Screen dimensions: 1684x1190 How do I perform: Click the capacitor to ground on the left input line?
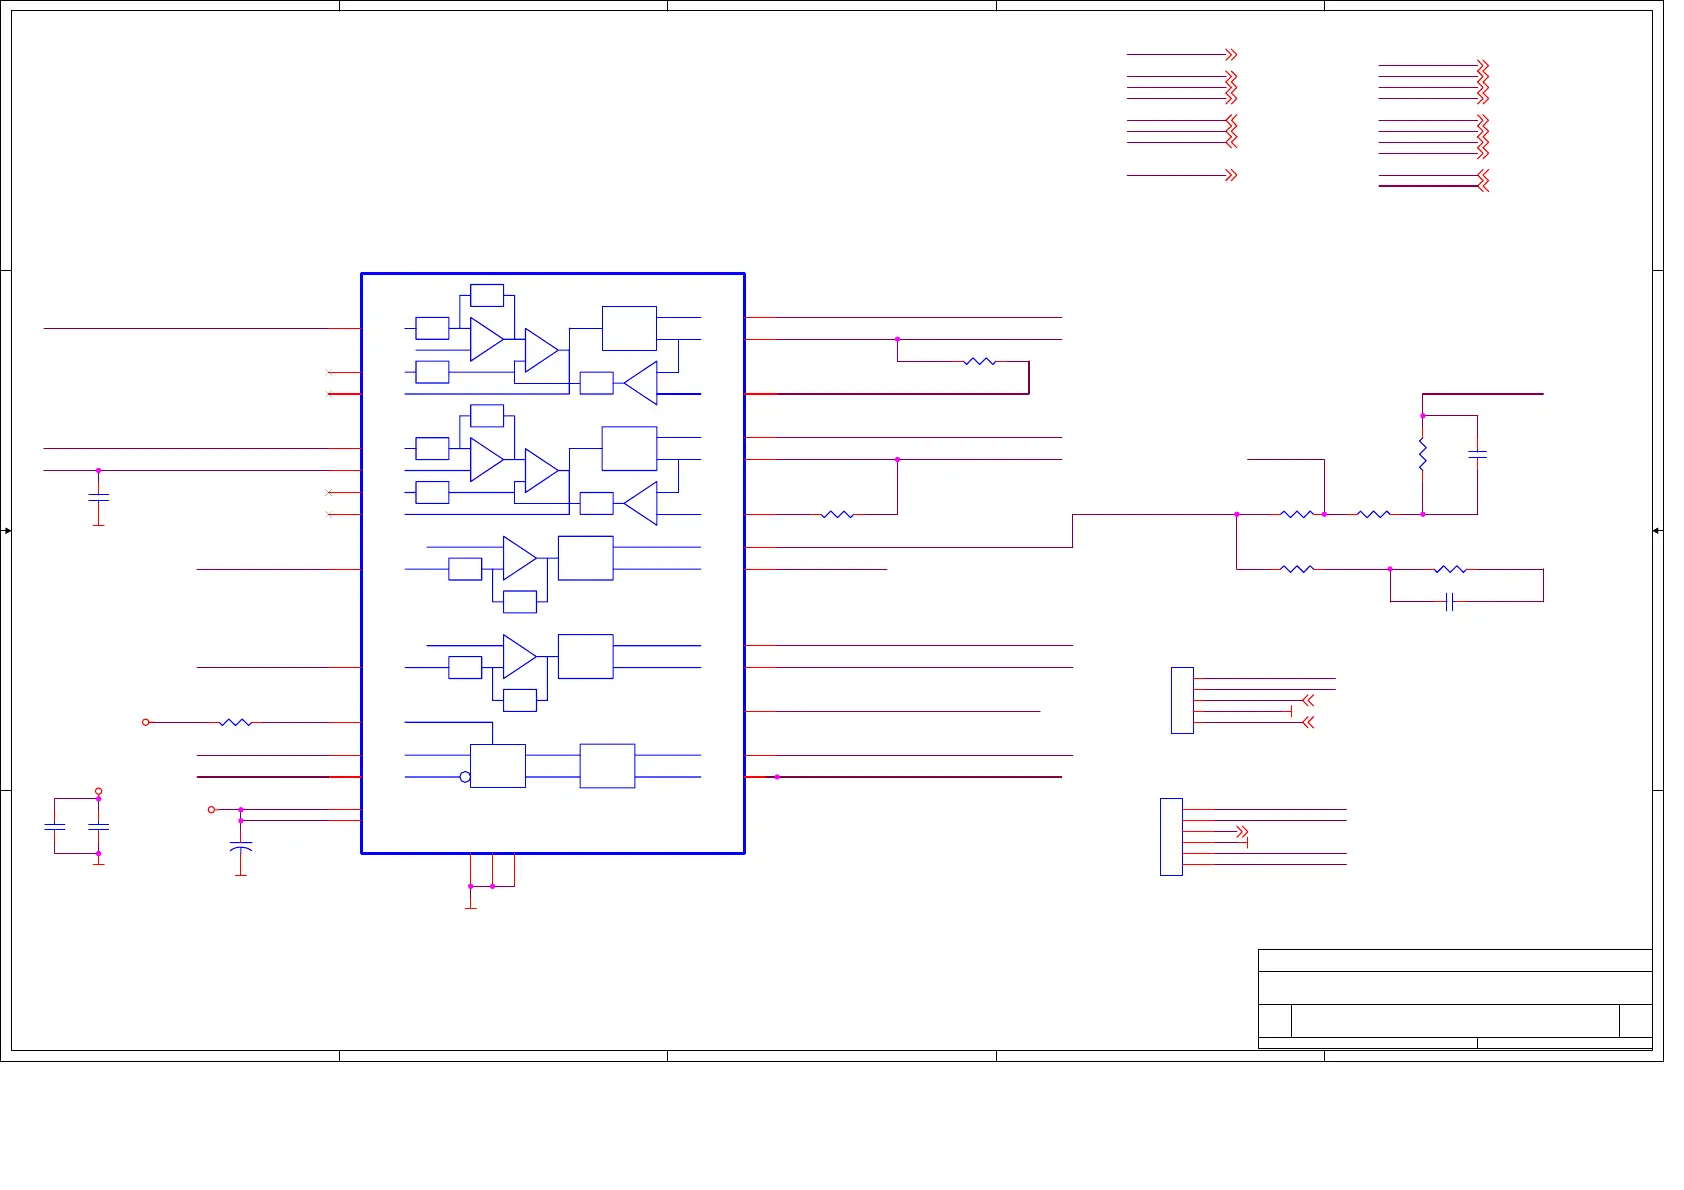coord(98,497)
